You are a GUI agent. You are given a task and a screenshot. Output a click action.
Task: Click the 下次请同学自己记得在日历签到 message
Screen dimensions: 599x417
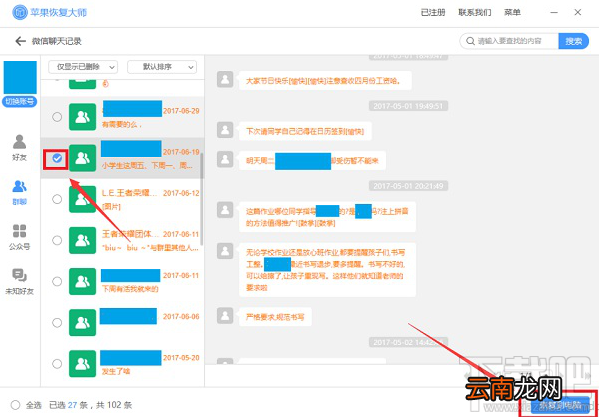(305, 131)
